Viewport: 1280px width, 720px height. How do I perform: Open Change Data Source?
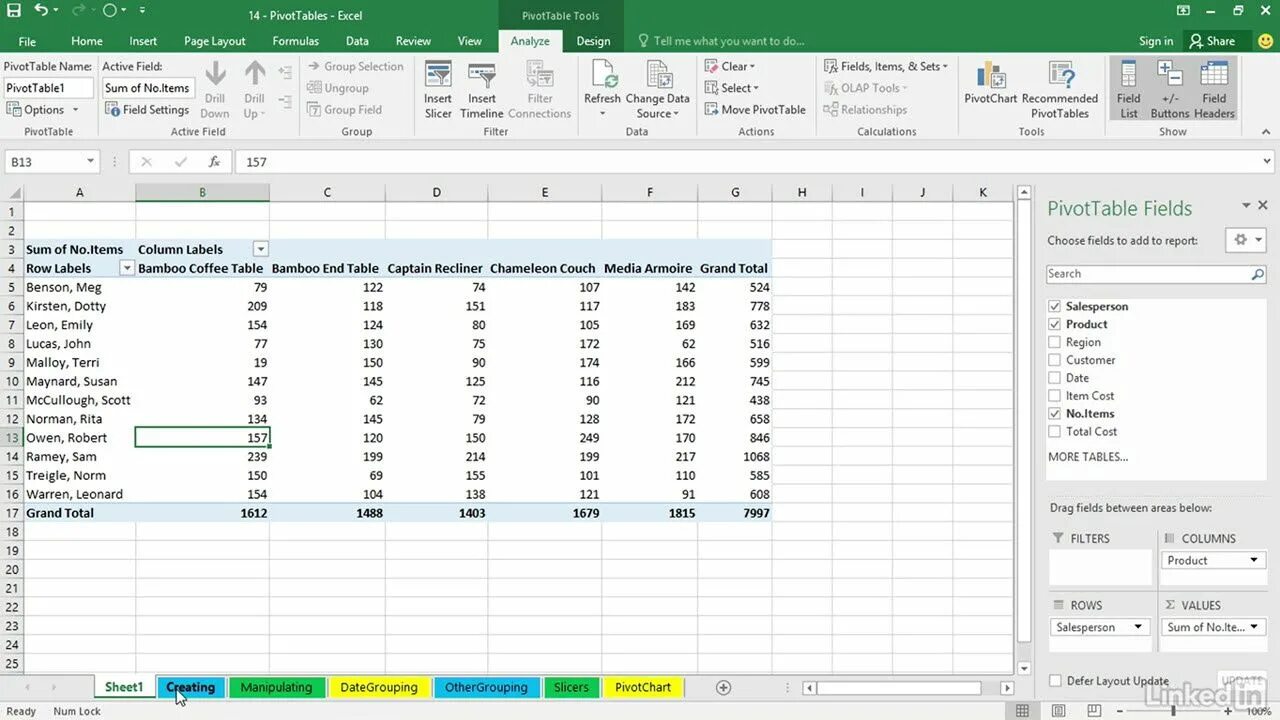657,90
